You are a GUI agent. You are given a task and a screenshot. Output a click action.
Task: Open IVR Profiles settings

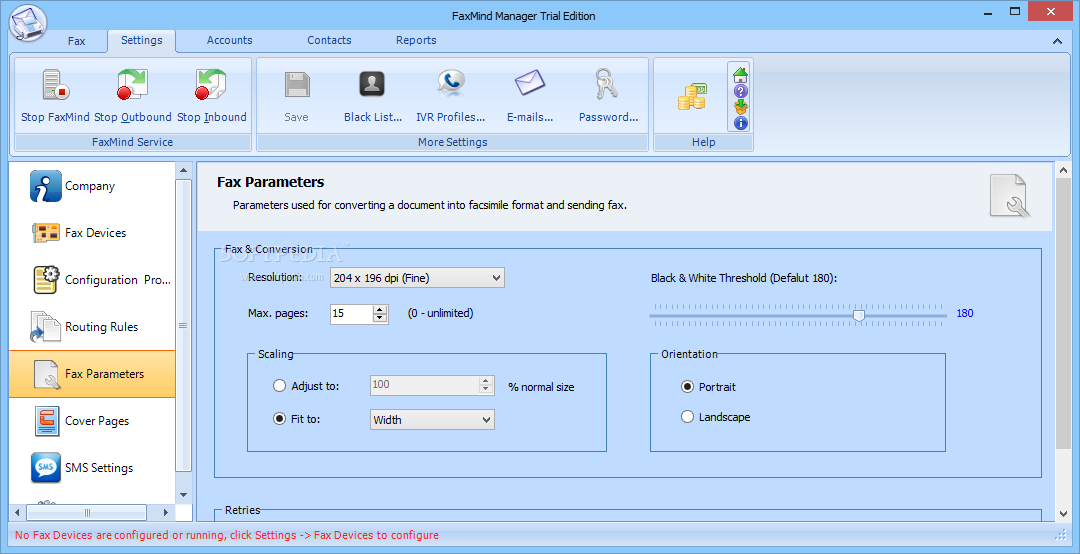coord(450,85)
